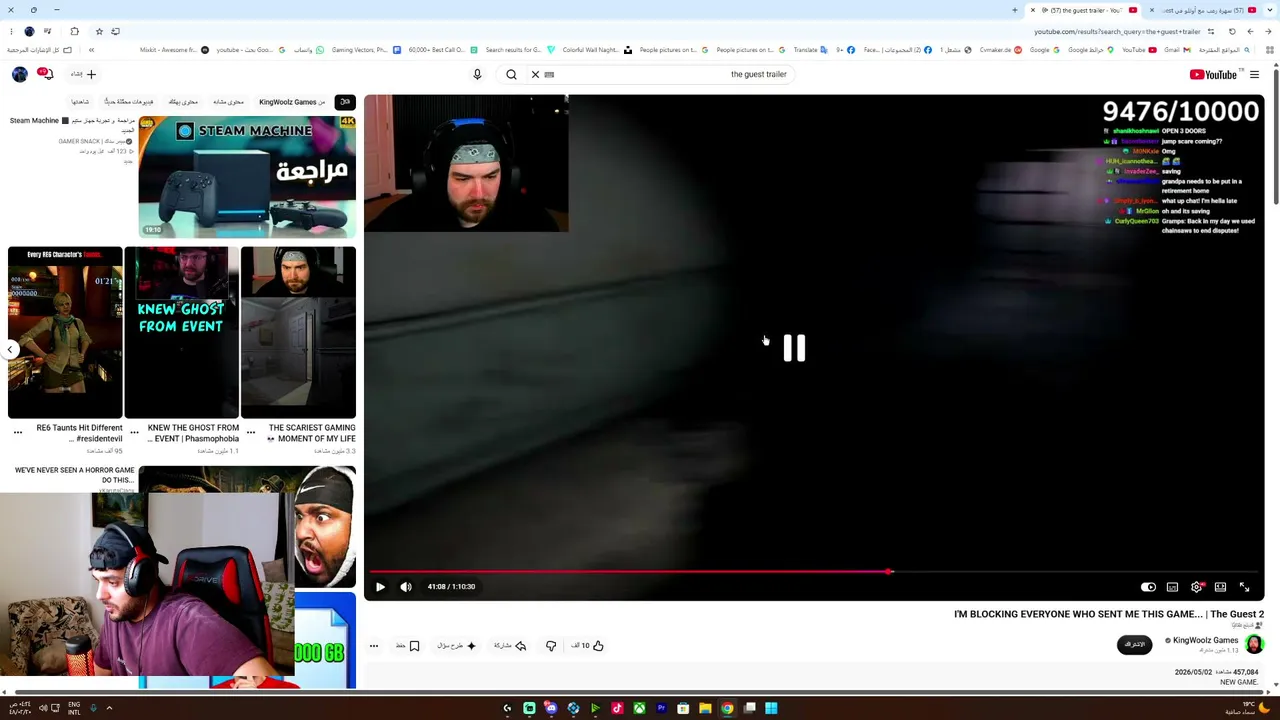The width and height of the screenshot is (1280, 720).
Task: Open the YouTube guide hamburger menu
Action: (x=1254, y=74)
